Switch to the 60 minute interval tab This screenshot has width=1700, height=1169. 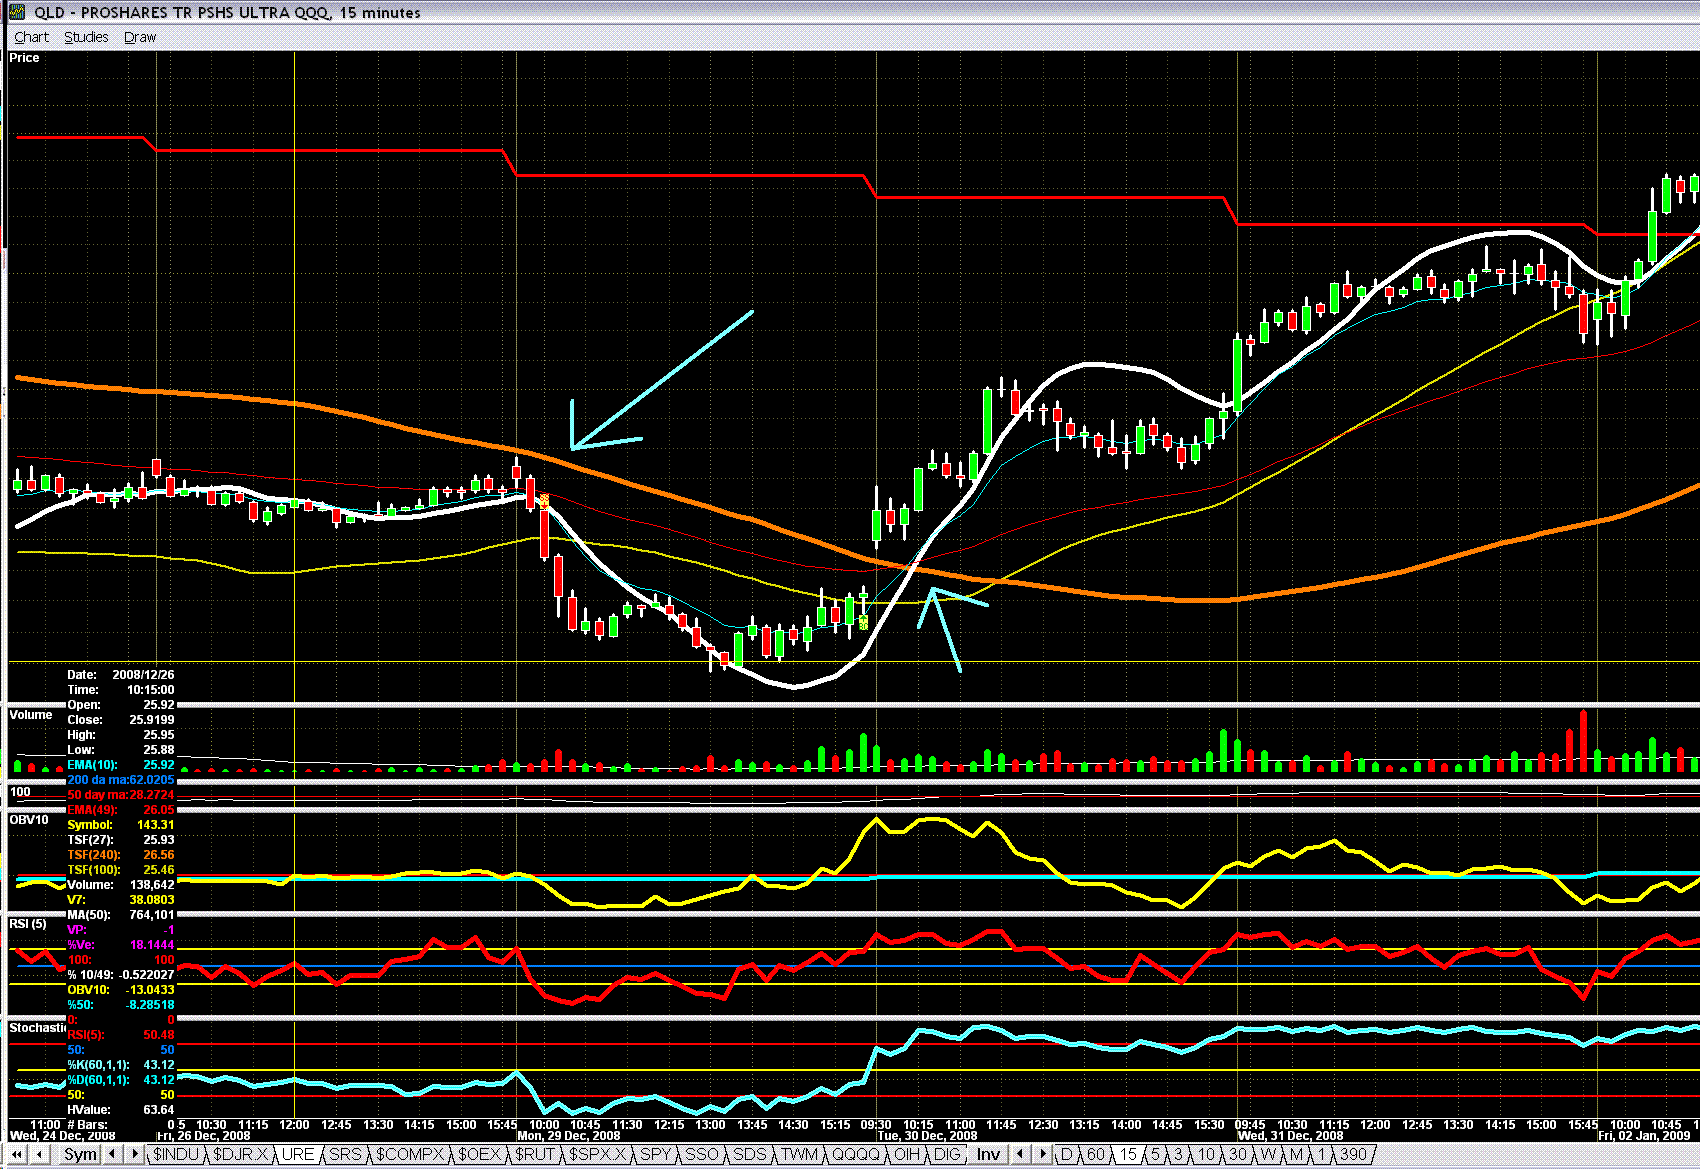[1096, 1154]
